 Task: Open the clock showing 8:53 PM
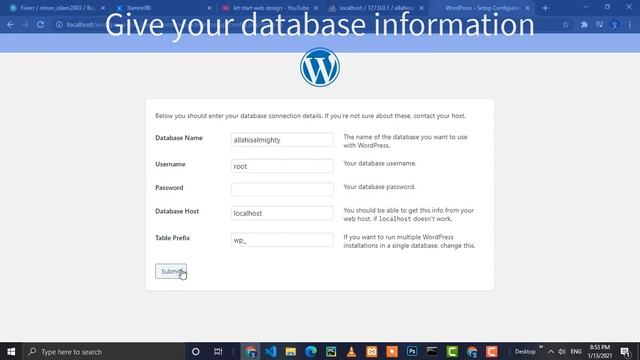[x=600, y=351]
